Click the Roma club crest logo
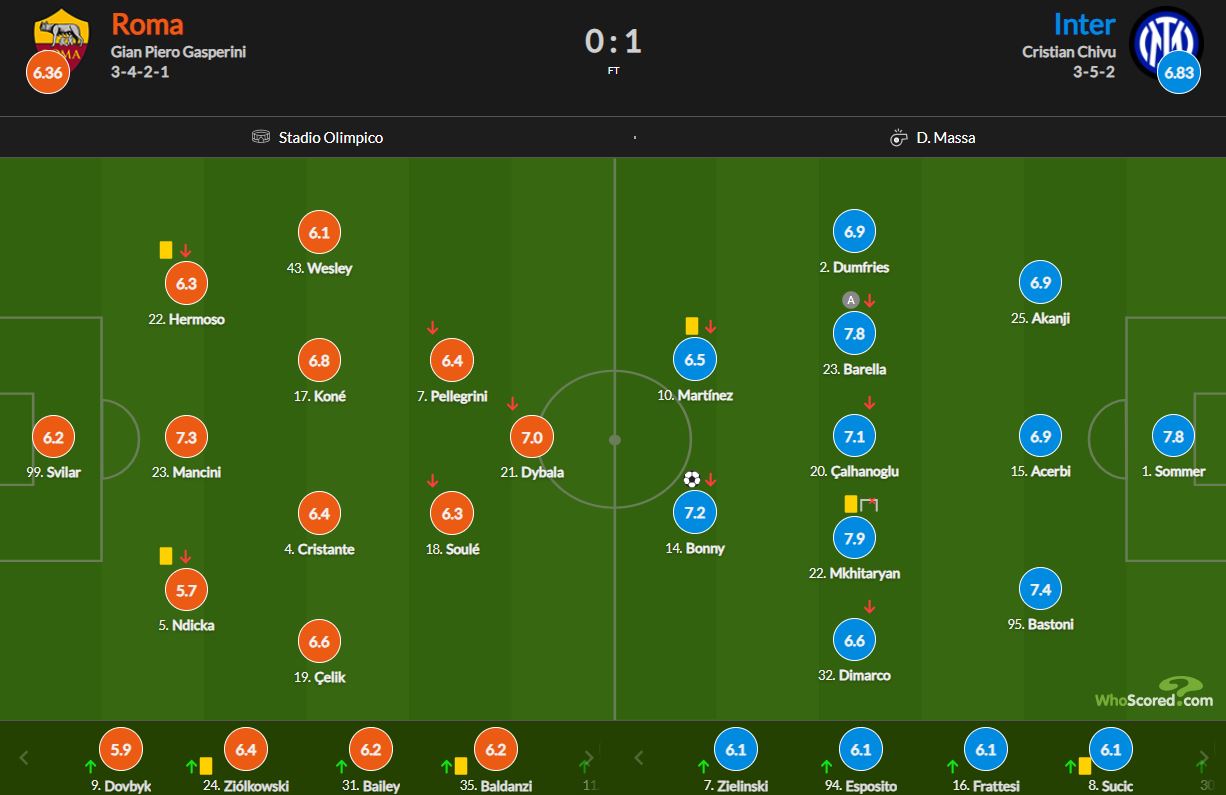Image resolution: width=1226 pixels, height=795 pixels. [60, 35]
